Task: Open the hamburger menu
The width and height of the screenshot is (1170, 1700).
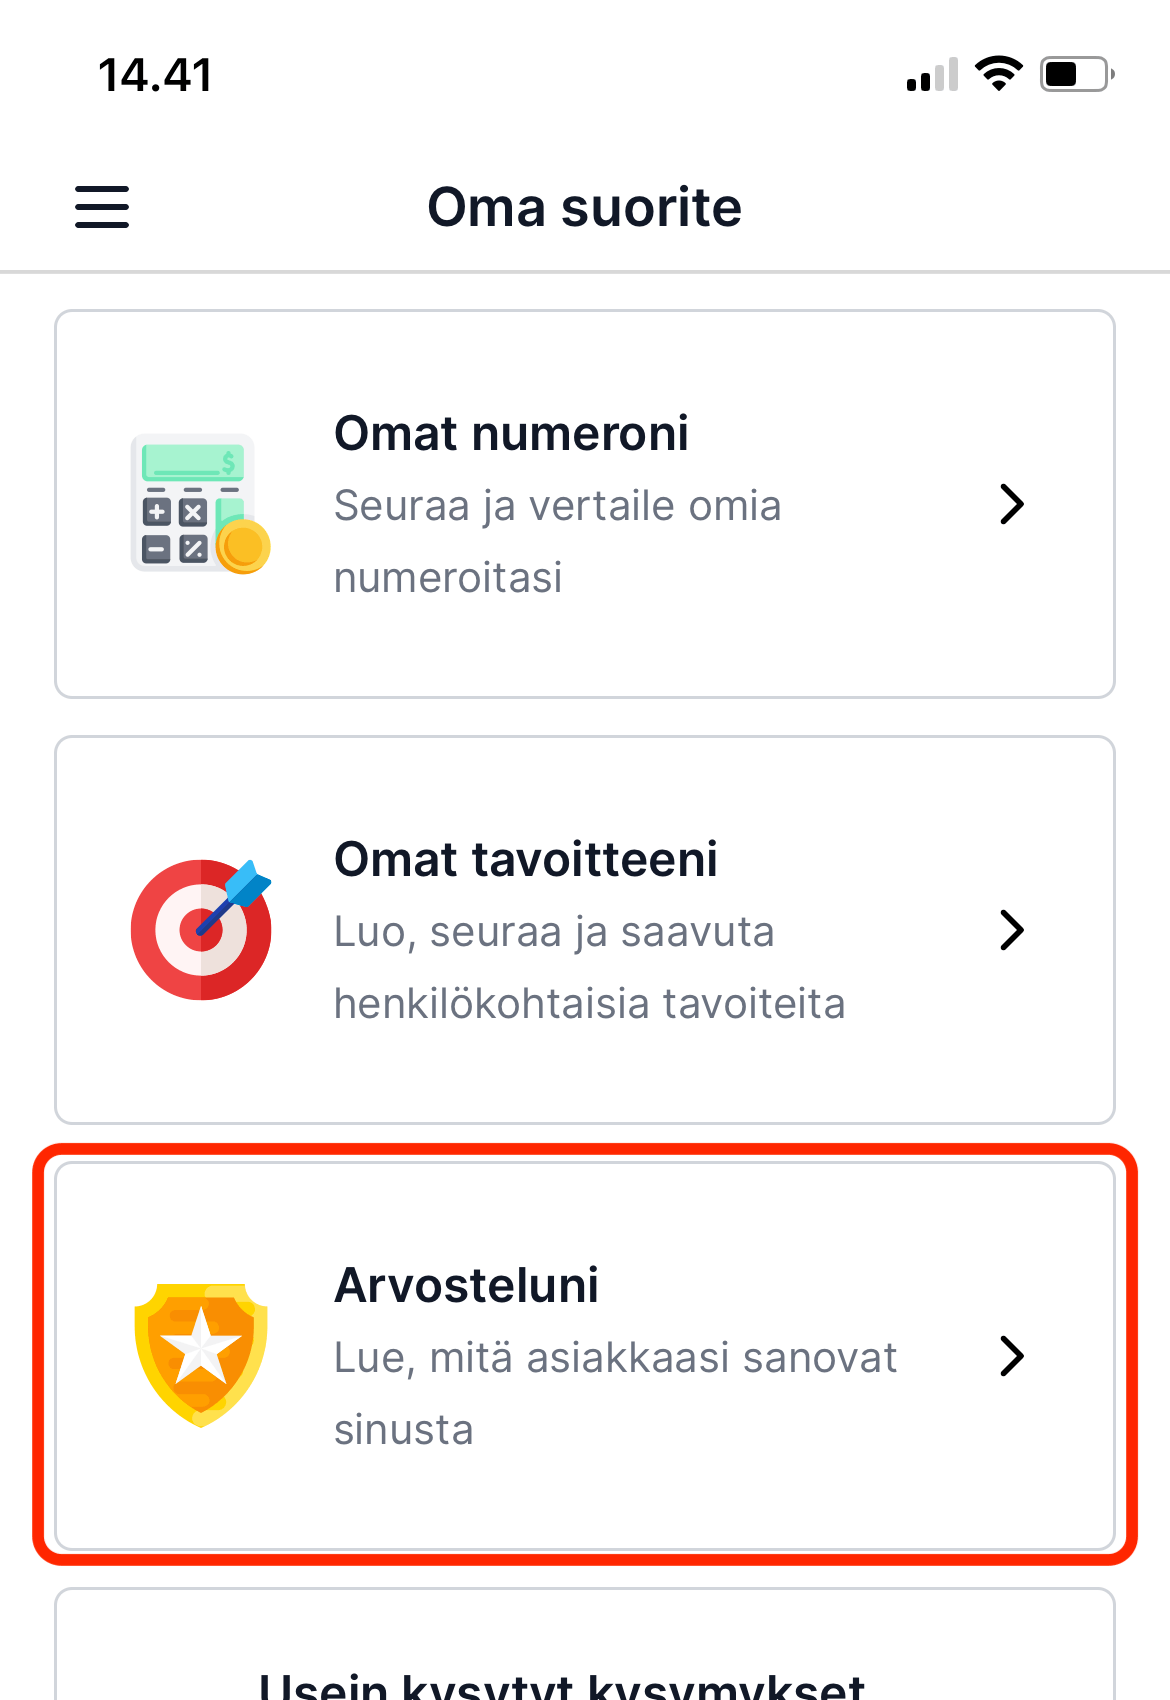Action: pyautogui.click(x=102, y=207)
